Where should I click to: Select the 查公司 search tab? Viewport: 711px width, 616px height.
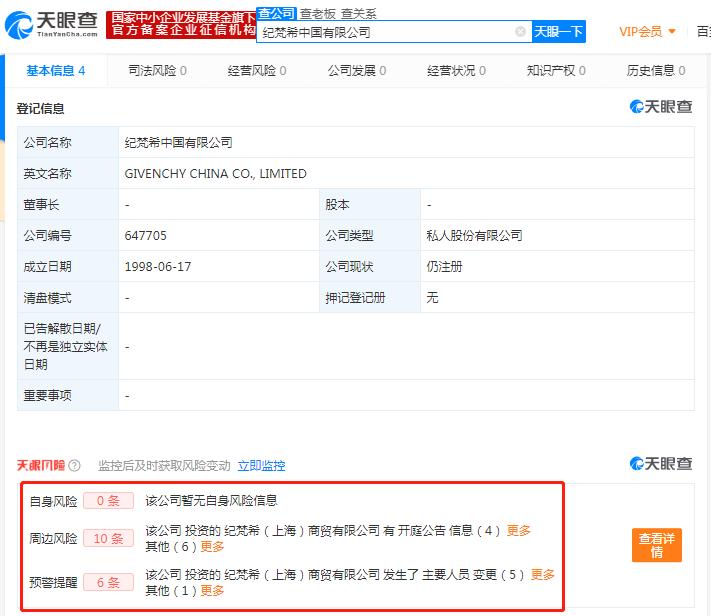pyautogui.click(x=277, y=14)
